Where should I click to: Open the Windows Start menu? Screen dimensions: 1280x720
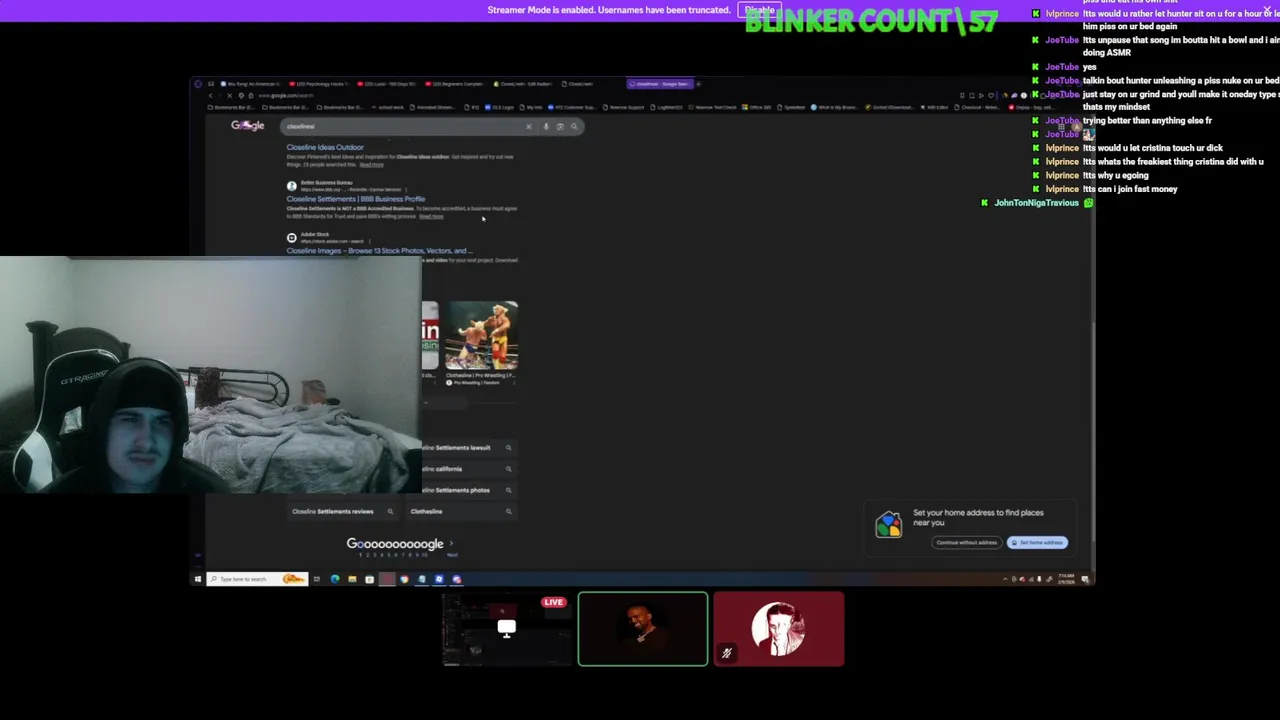[x=198, y=579]
